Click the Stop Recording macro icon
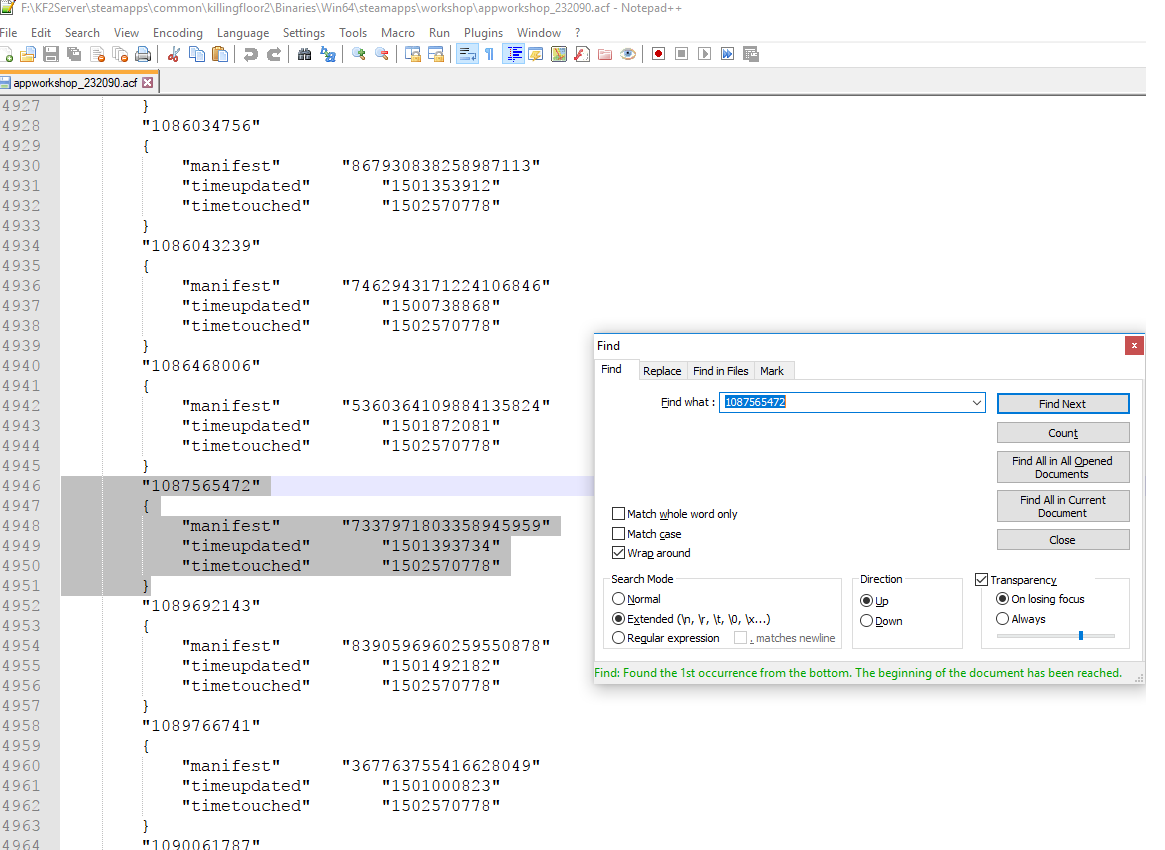The image size is (1165, 850). pos(681,54)
